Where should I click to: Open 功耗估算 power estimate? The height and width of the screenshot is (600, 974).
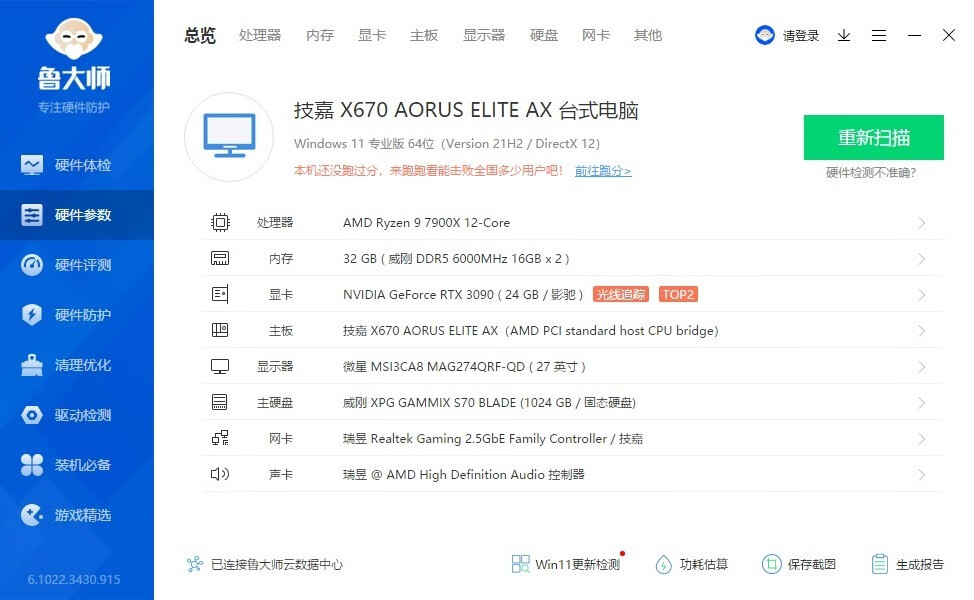coord(691,564)
